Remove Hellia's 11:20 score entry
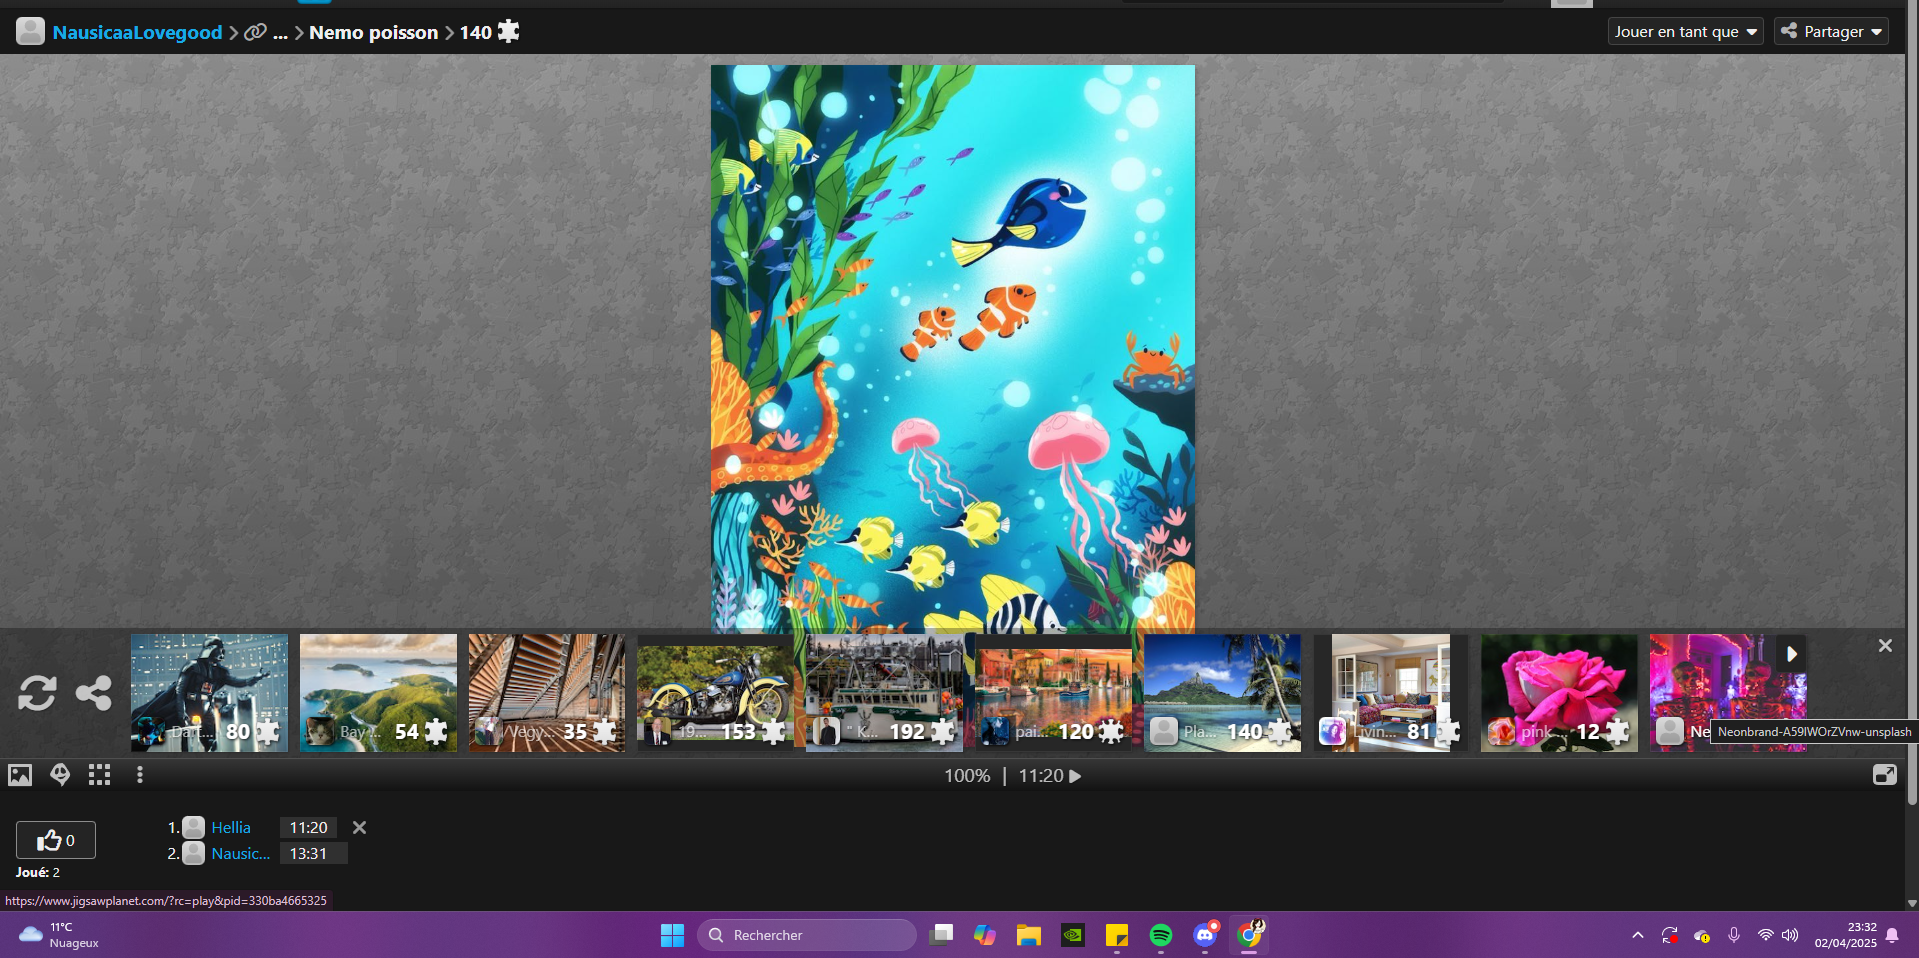This screenshot has height=958, width=1919. tap(359, 828)
